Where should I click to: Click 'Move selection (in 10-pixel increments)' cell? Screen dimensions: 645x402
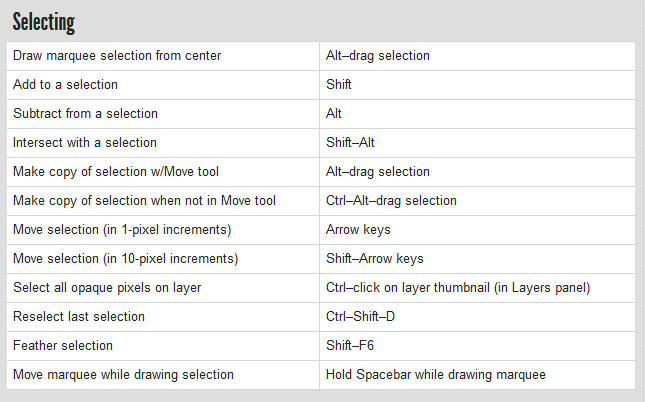(x=125, y=259)
